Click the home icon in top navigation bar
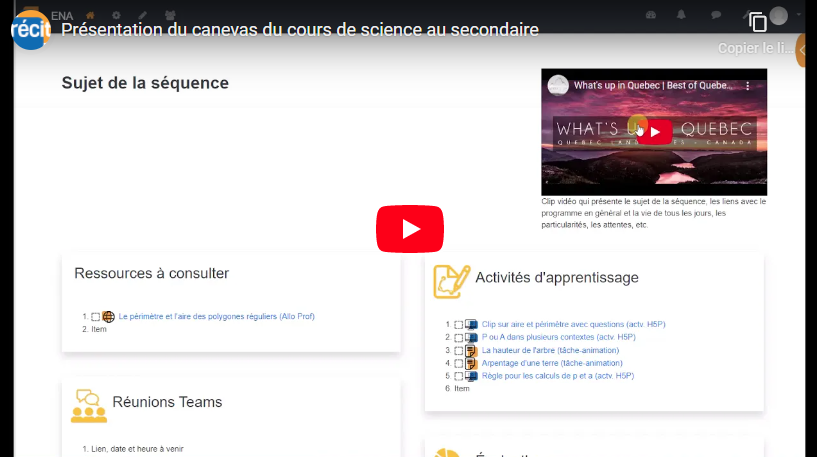Screen dimensions: 817x457 [90, 15]
